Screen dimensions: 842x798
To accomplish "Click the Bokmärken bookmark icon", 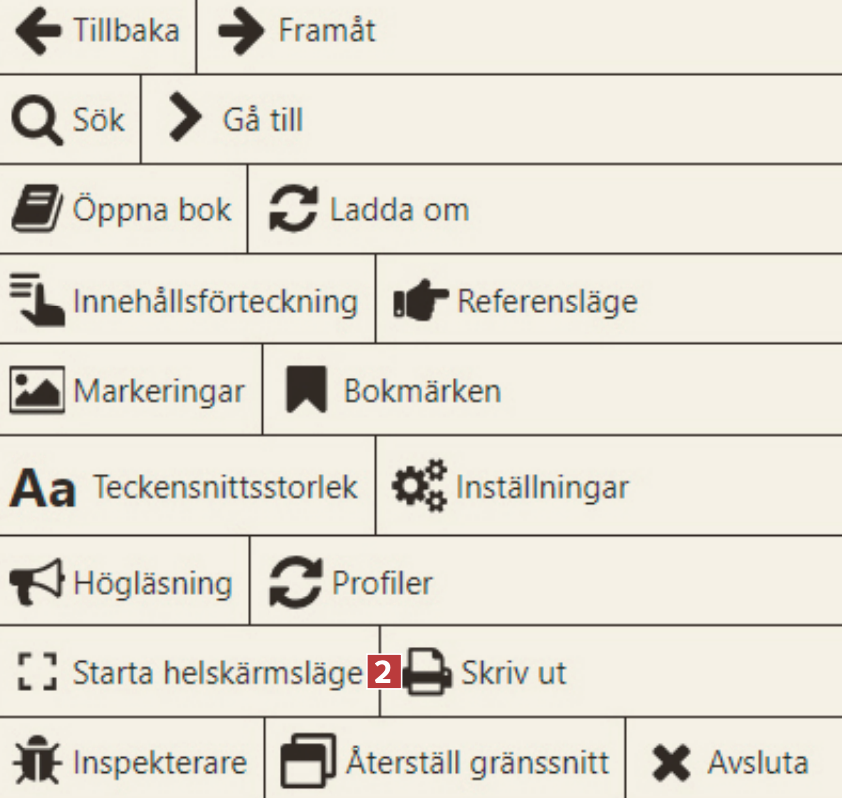I will pos(306,390).
